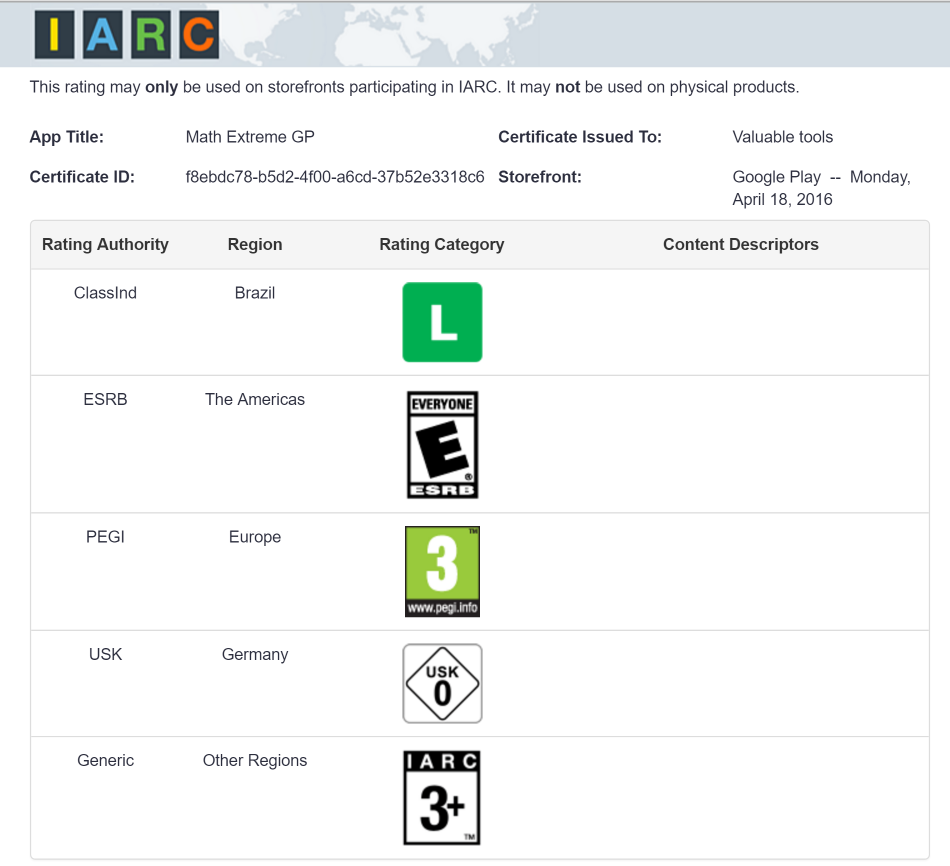
Task: Select the Region column header
Action: coord(255,244)
